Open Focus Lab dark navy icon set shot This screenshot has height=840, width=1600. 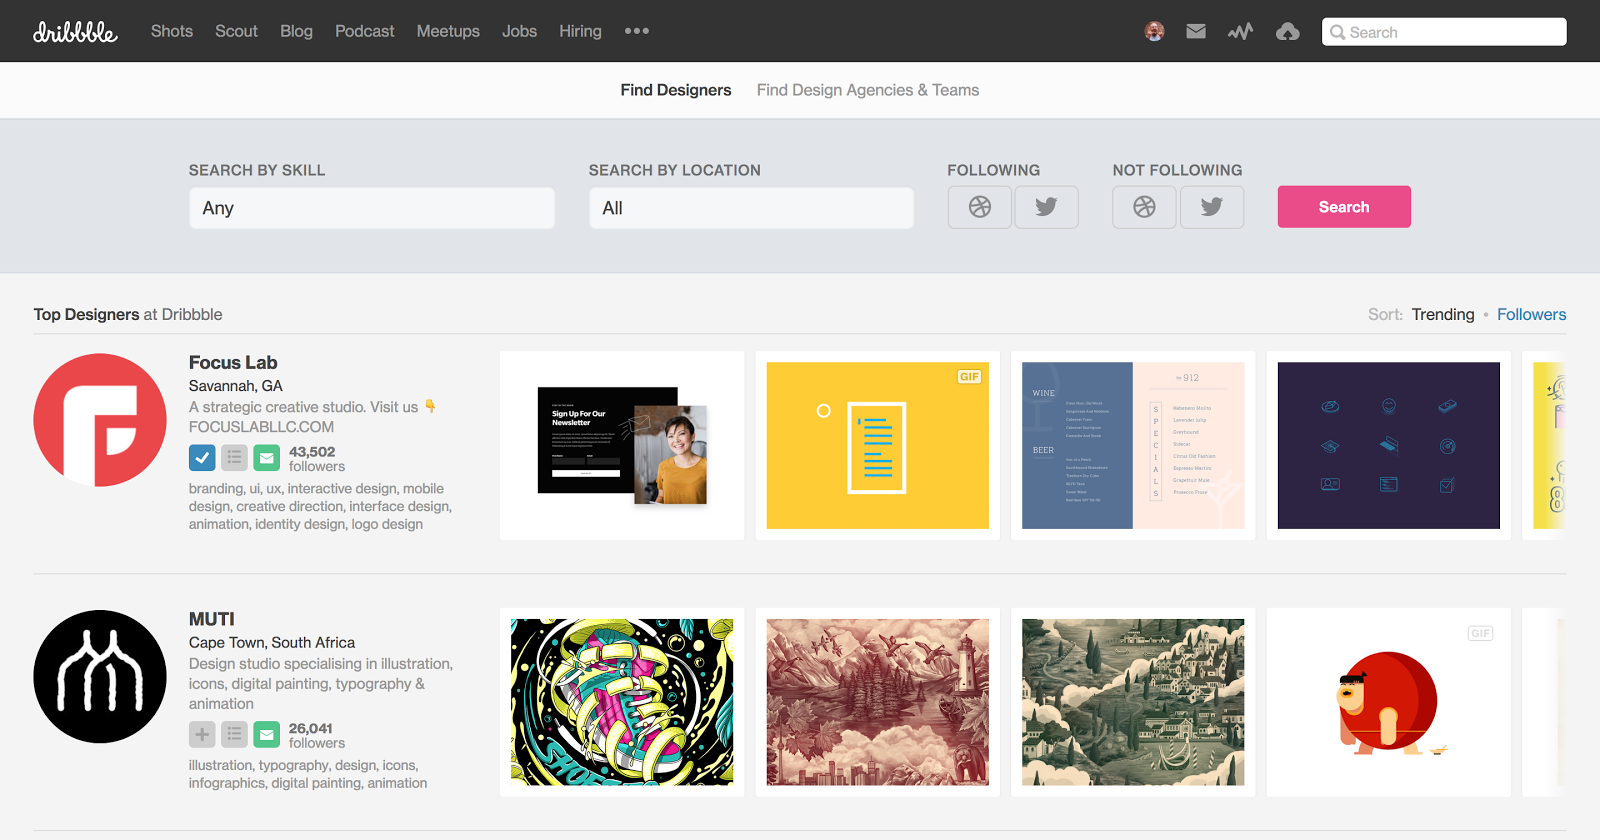[1389, 445]
